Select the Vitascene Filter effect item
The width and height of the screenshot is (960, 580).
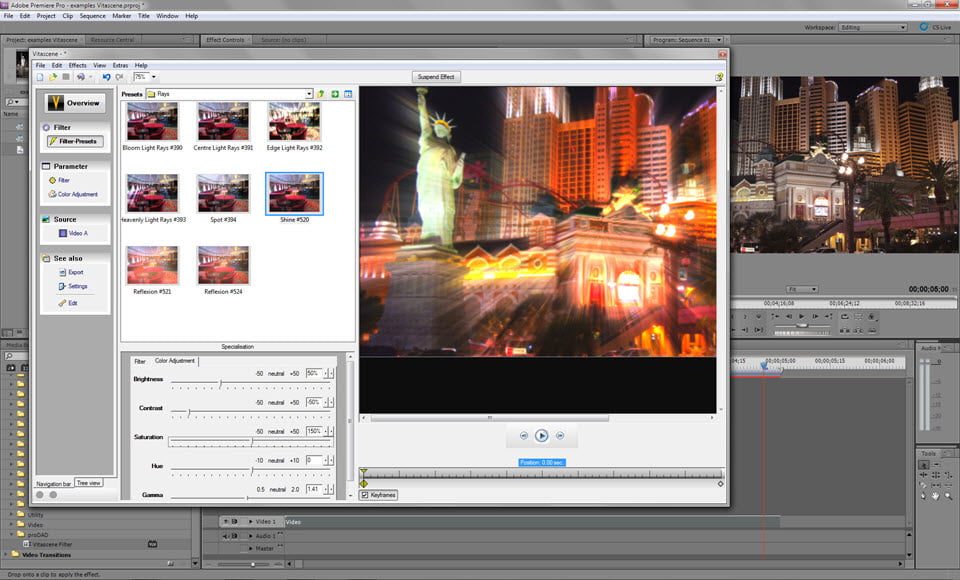pyautogui.click(x=53, y=544)
